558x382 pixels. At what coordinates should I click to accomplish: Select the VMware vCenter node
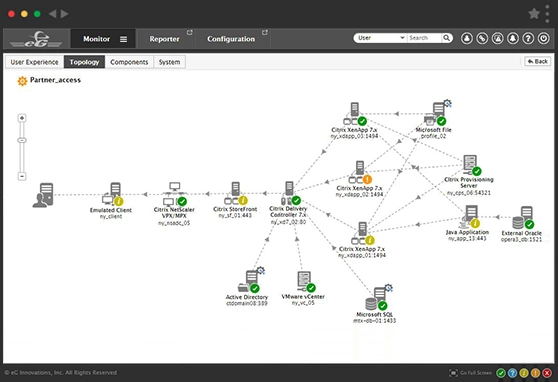306,282
